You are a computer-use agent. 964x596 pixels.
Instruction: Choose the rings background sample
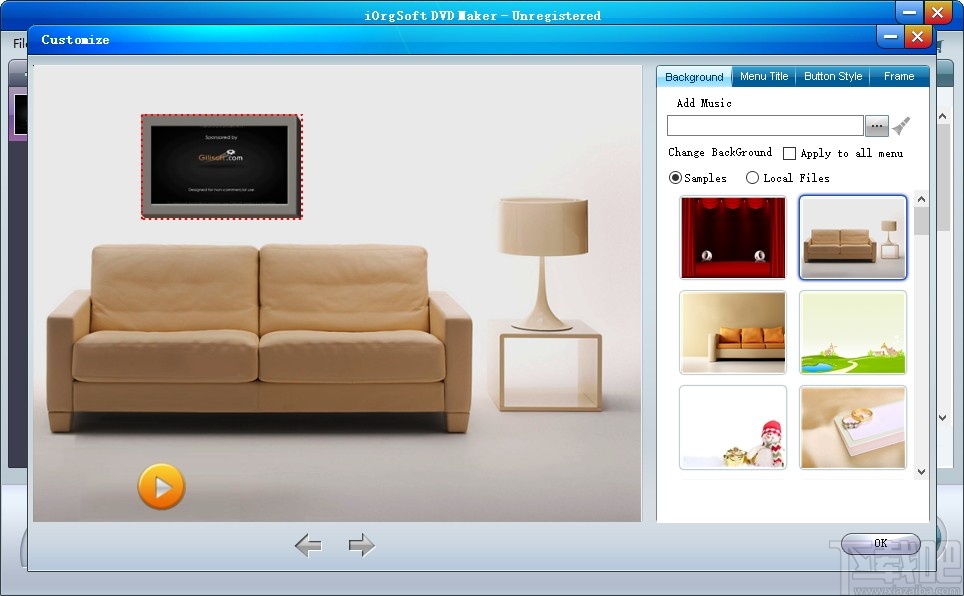[x=852, y=427]
